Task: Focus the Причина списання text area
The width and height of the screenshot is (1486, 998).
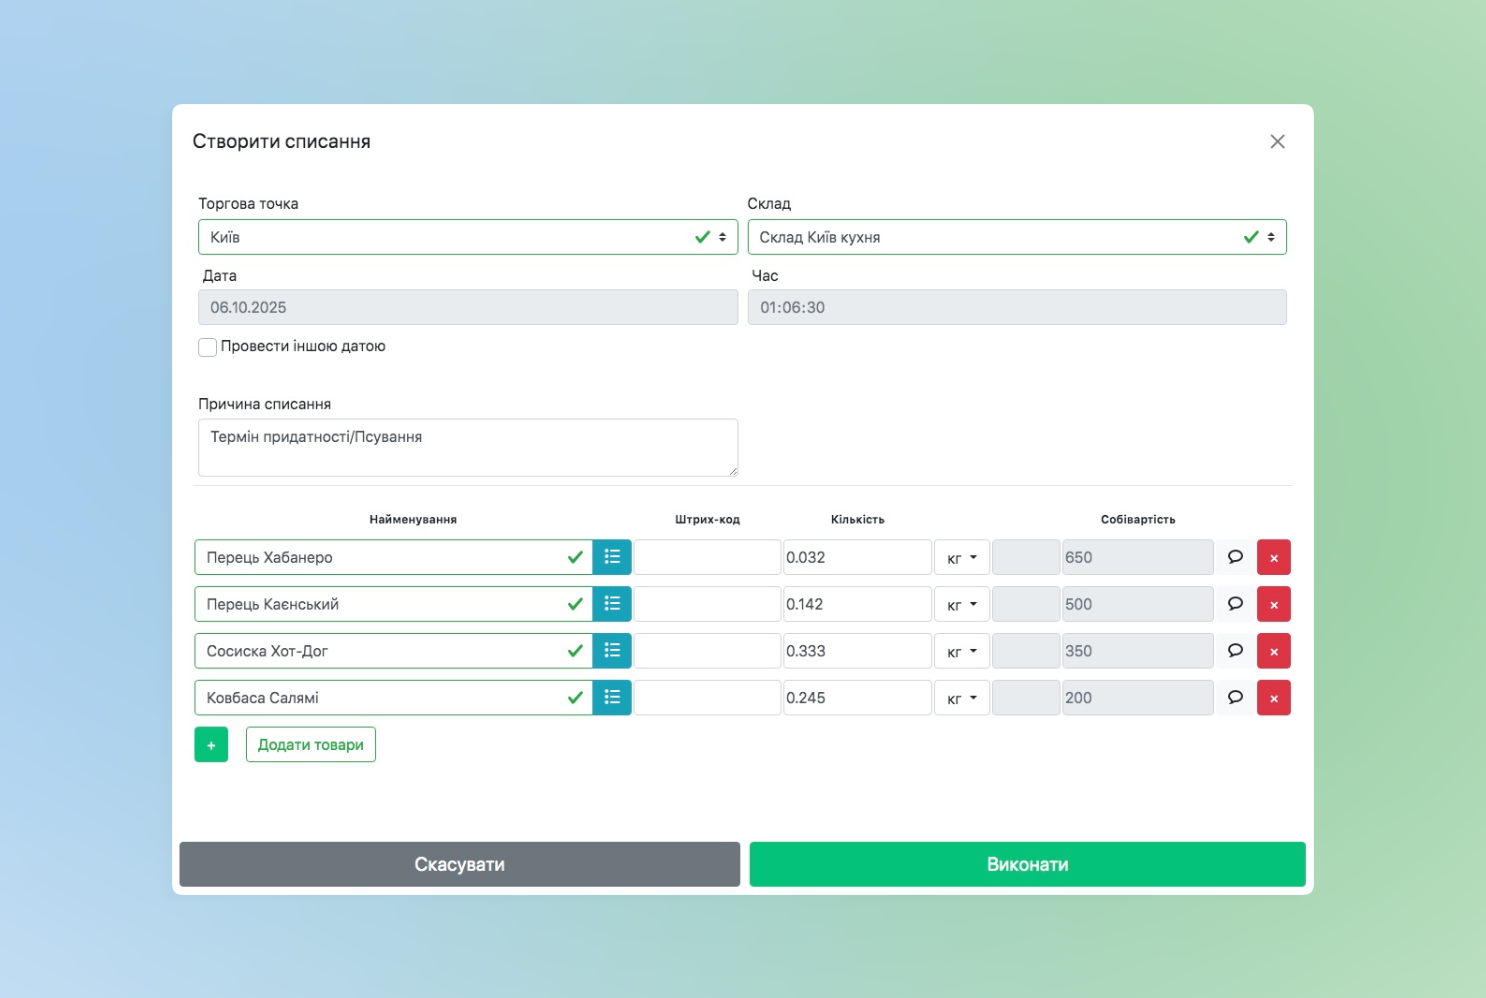Action: click(x=467, y=447)
